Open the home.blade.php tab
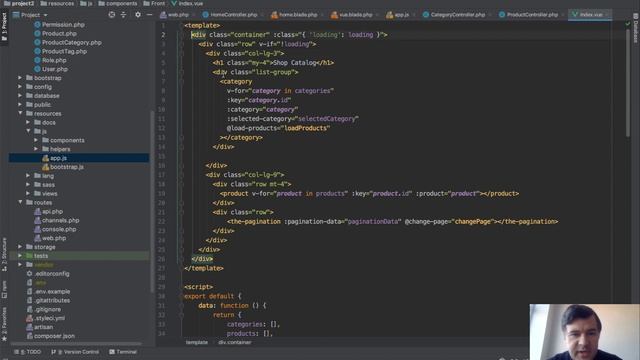The height and width of the screenshot is (360, 640). point(296,15)
